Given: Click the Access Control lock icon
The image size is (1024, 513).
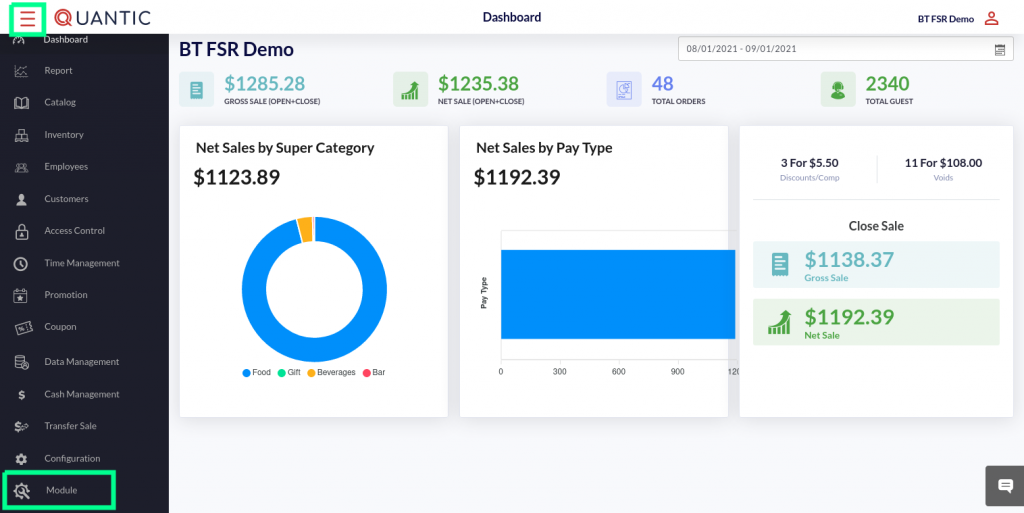Looking at the screenshot, I should [21, 231].
